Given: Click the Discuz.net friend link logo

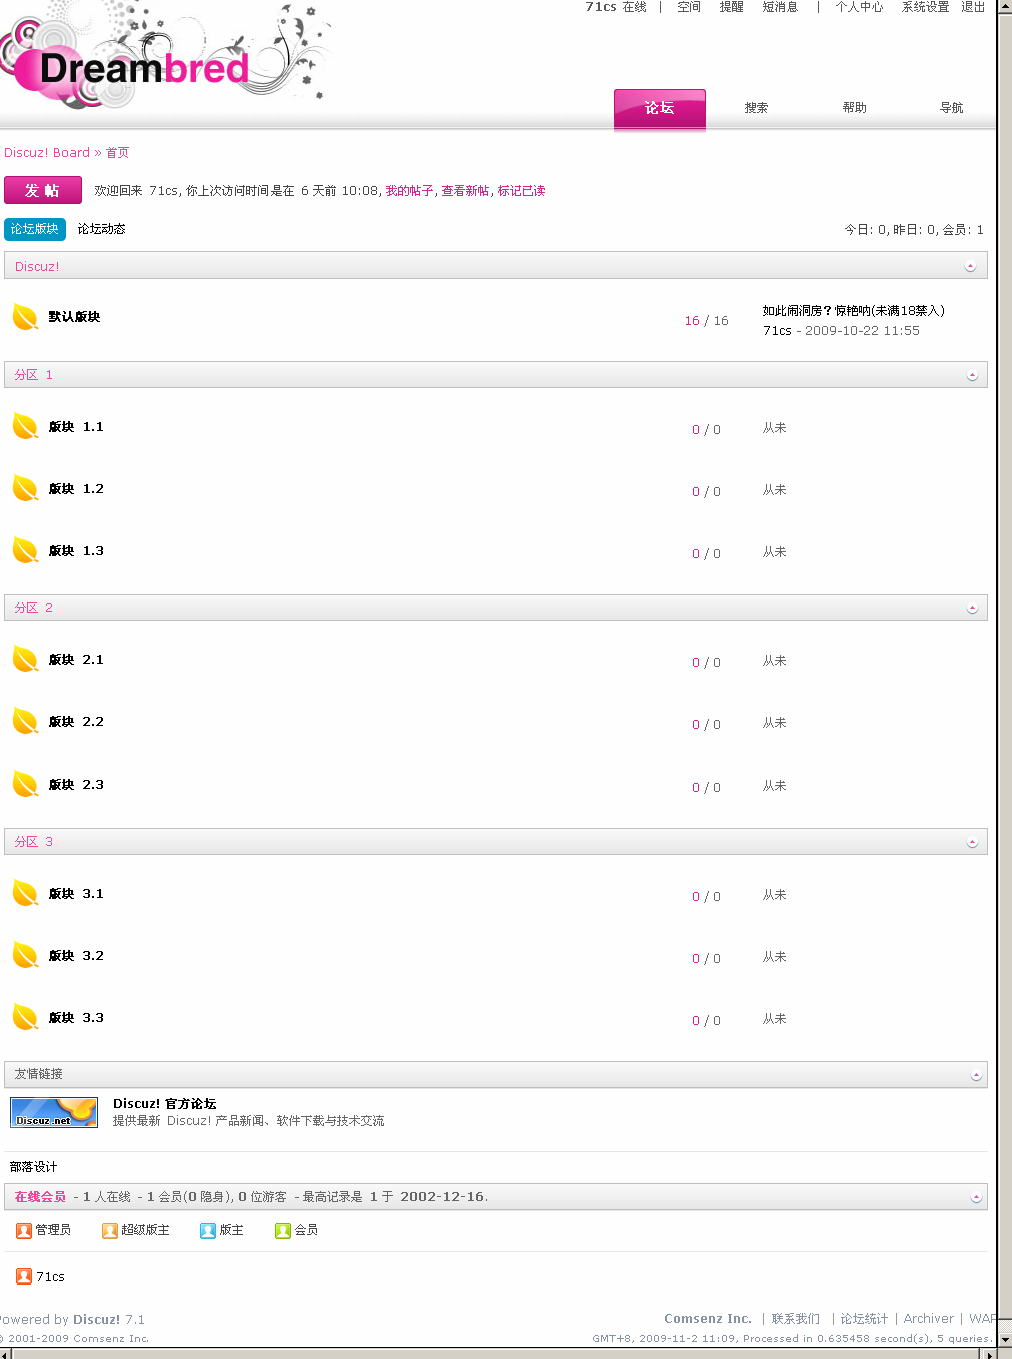Looking at the screenshot, I should 54,1112.
